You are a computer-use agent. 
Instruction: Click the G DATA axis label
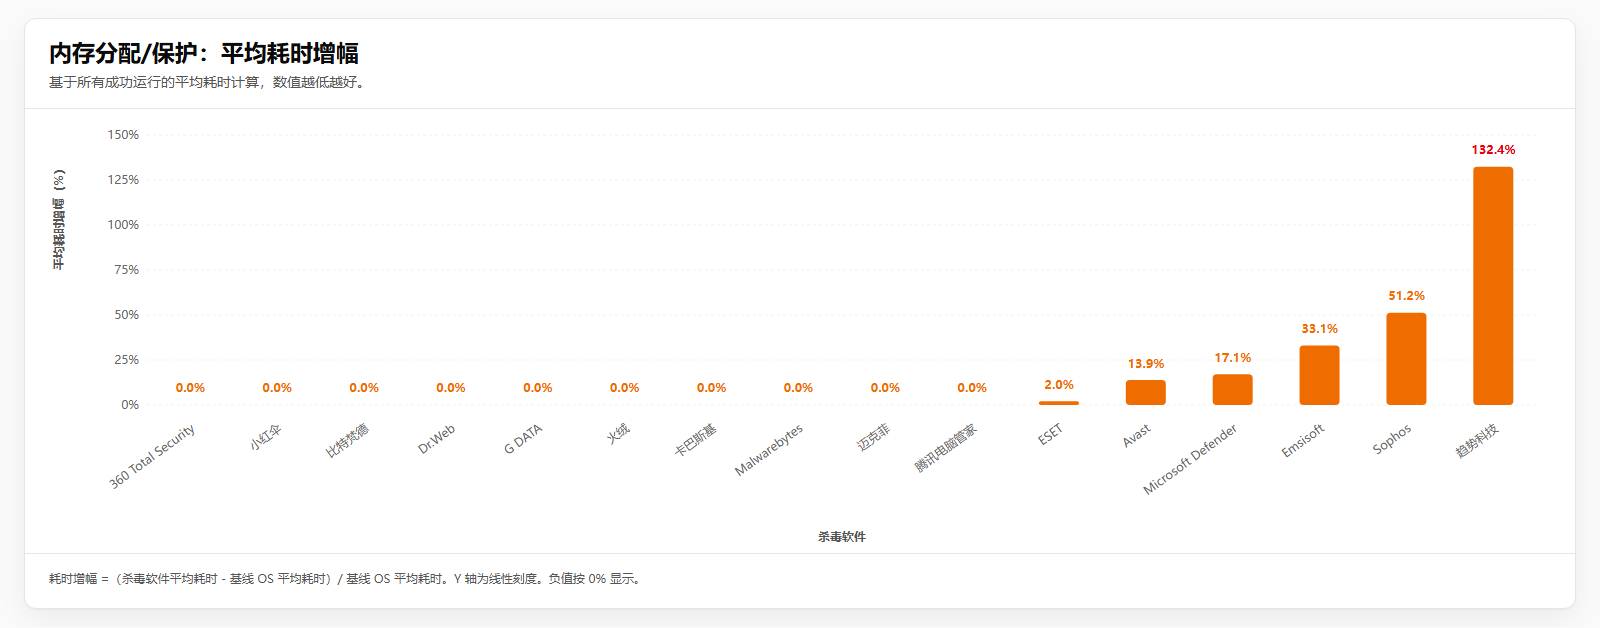[x=523, y=439]
